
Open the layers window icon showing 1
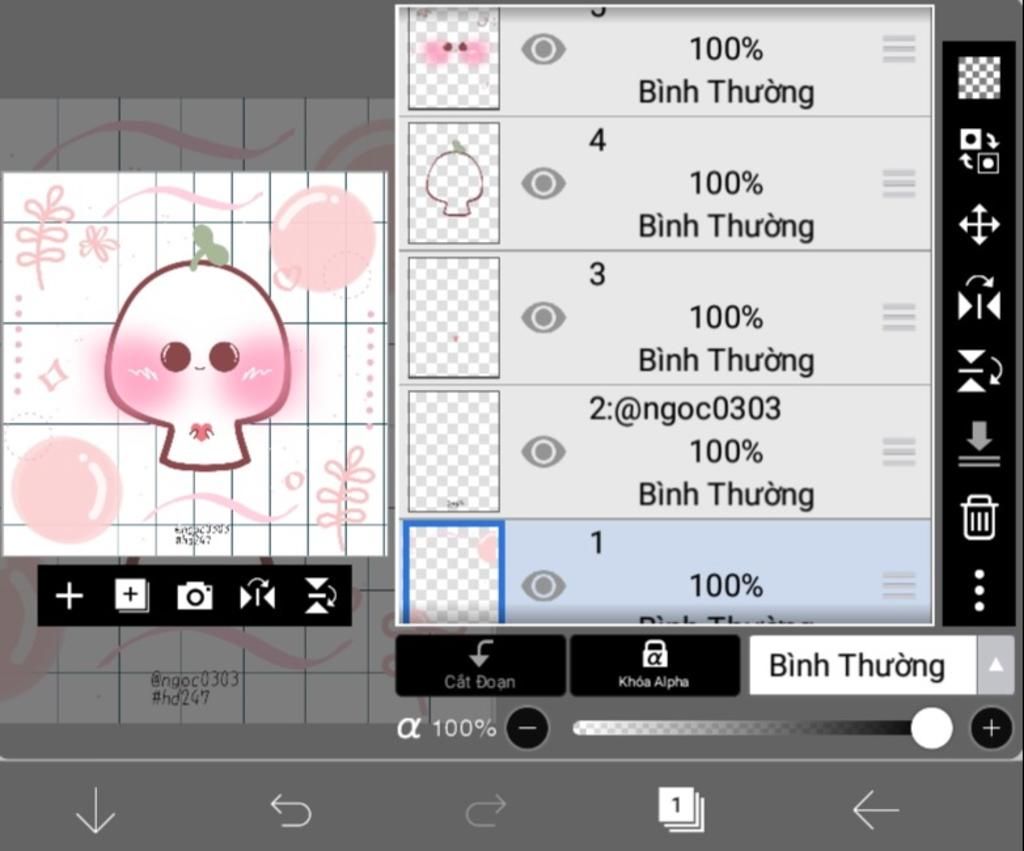(x=681, y=810)
